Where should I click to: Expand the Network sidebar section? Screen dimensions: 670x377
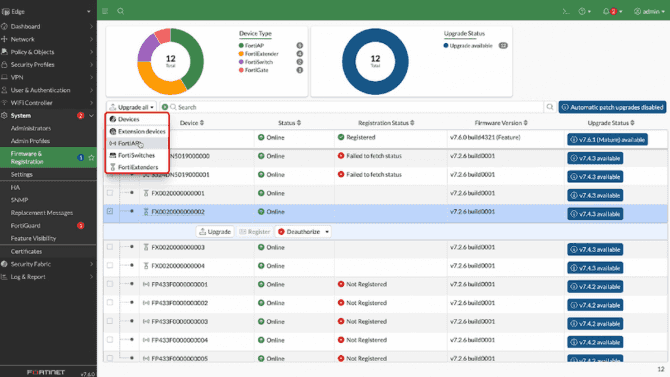[48, 39]
